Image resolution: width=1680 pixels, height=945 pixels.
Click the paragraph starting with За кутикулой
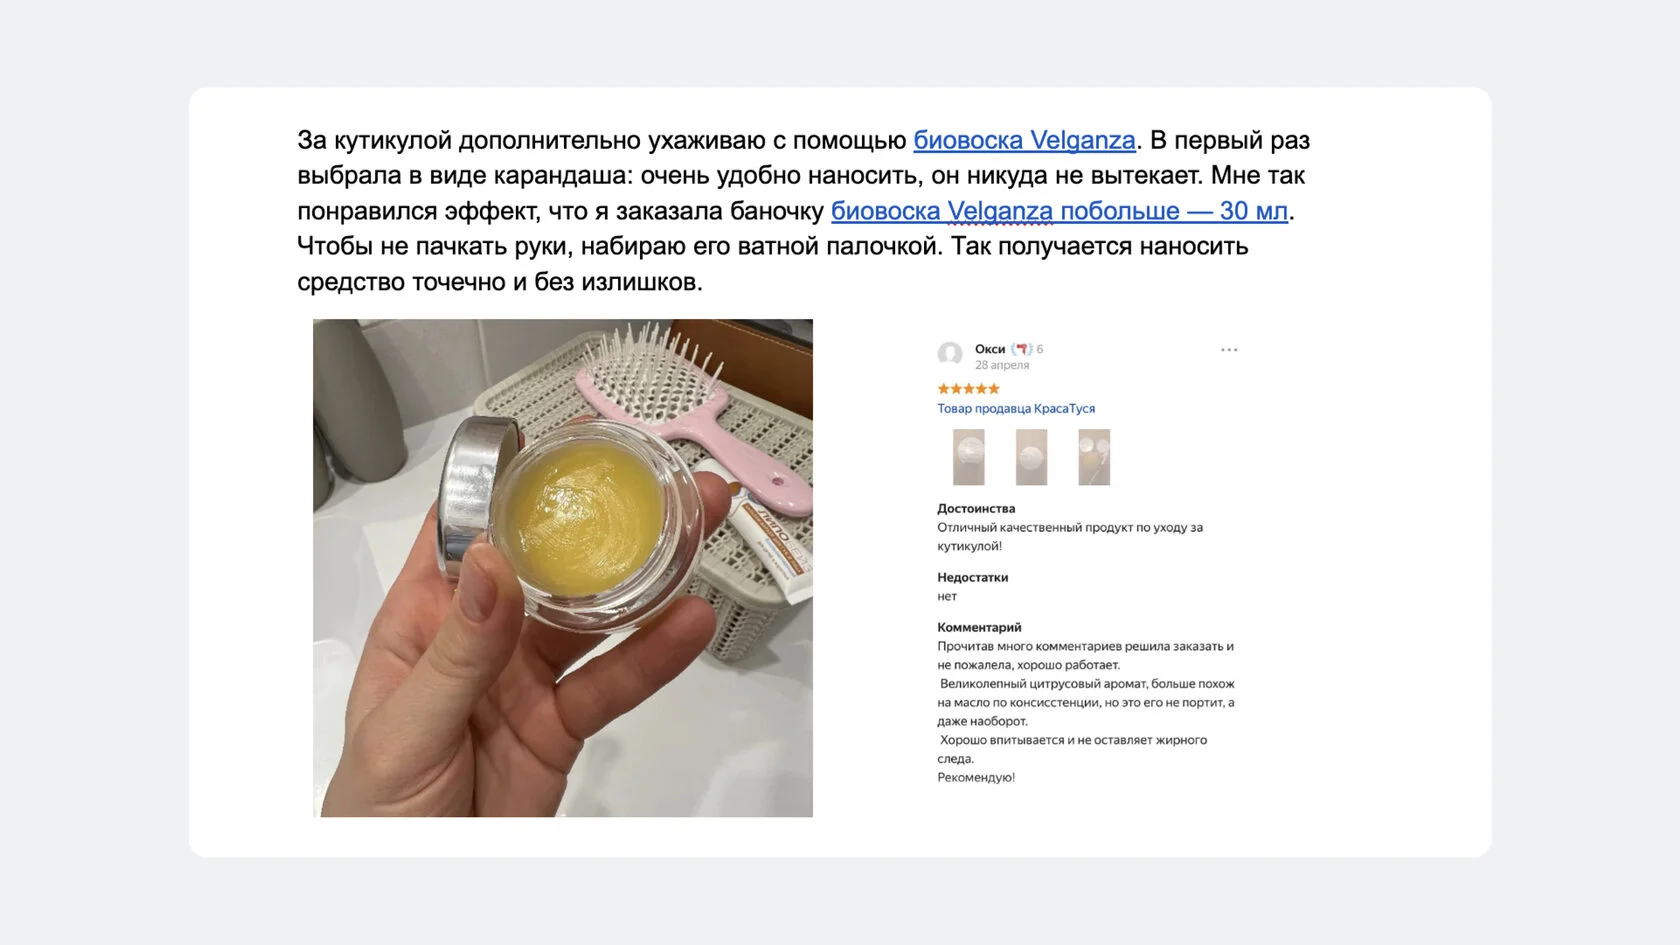pos(803,211)
